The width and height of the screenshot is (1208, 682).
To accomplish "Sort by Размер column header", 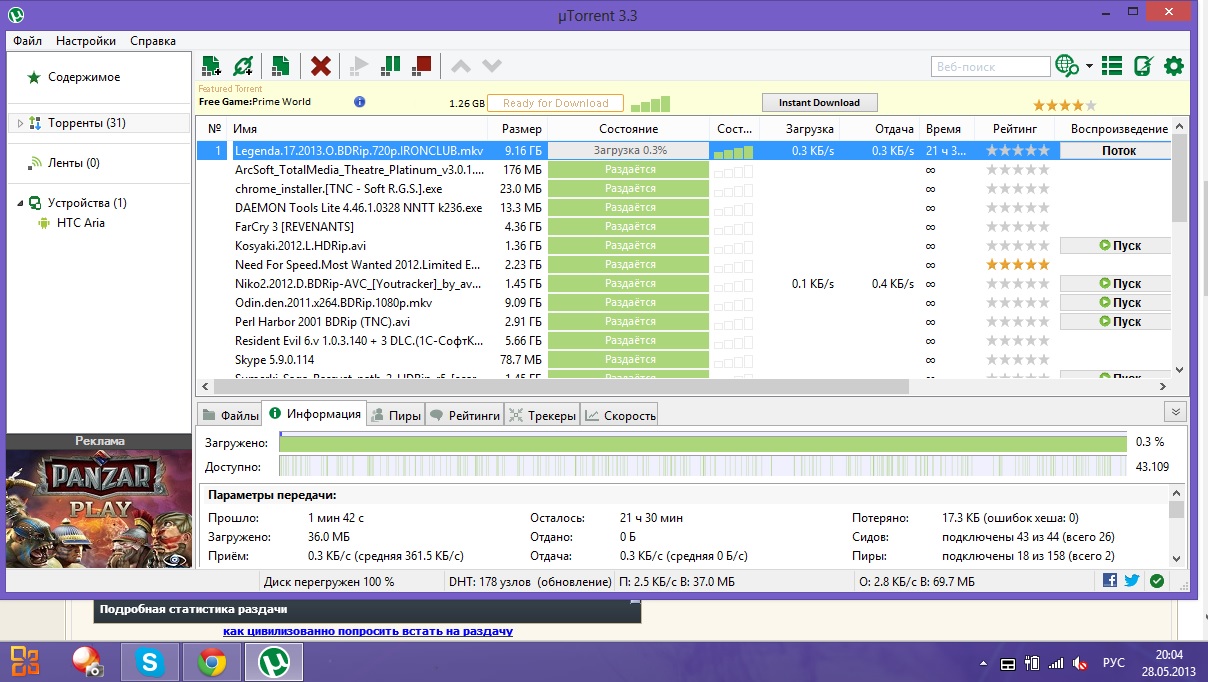I will click(518, 129).
